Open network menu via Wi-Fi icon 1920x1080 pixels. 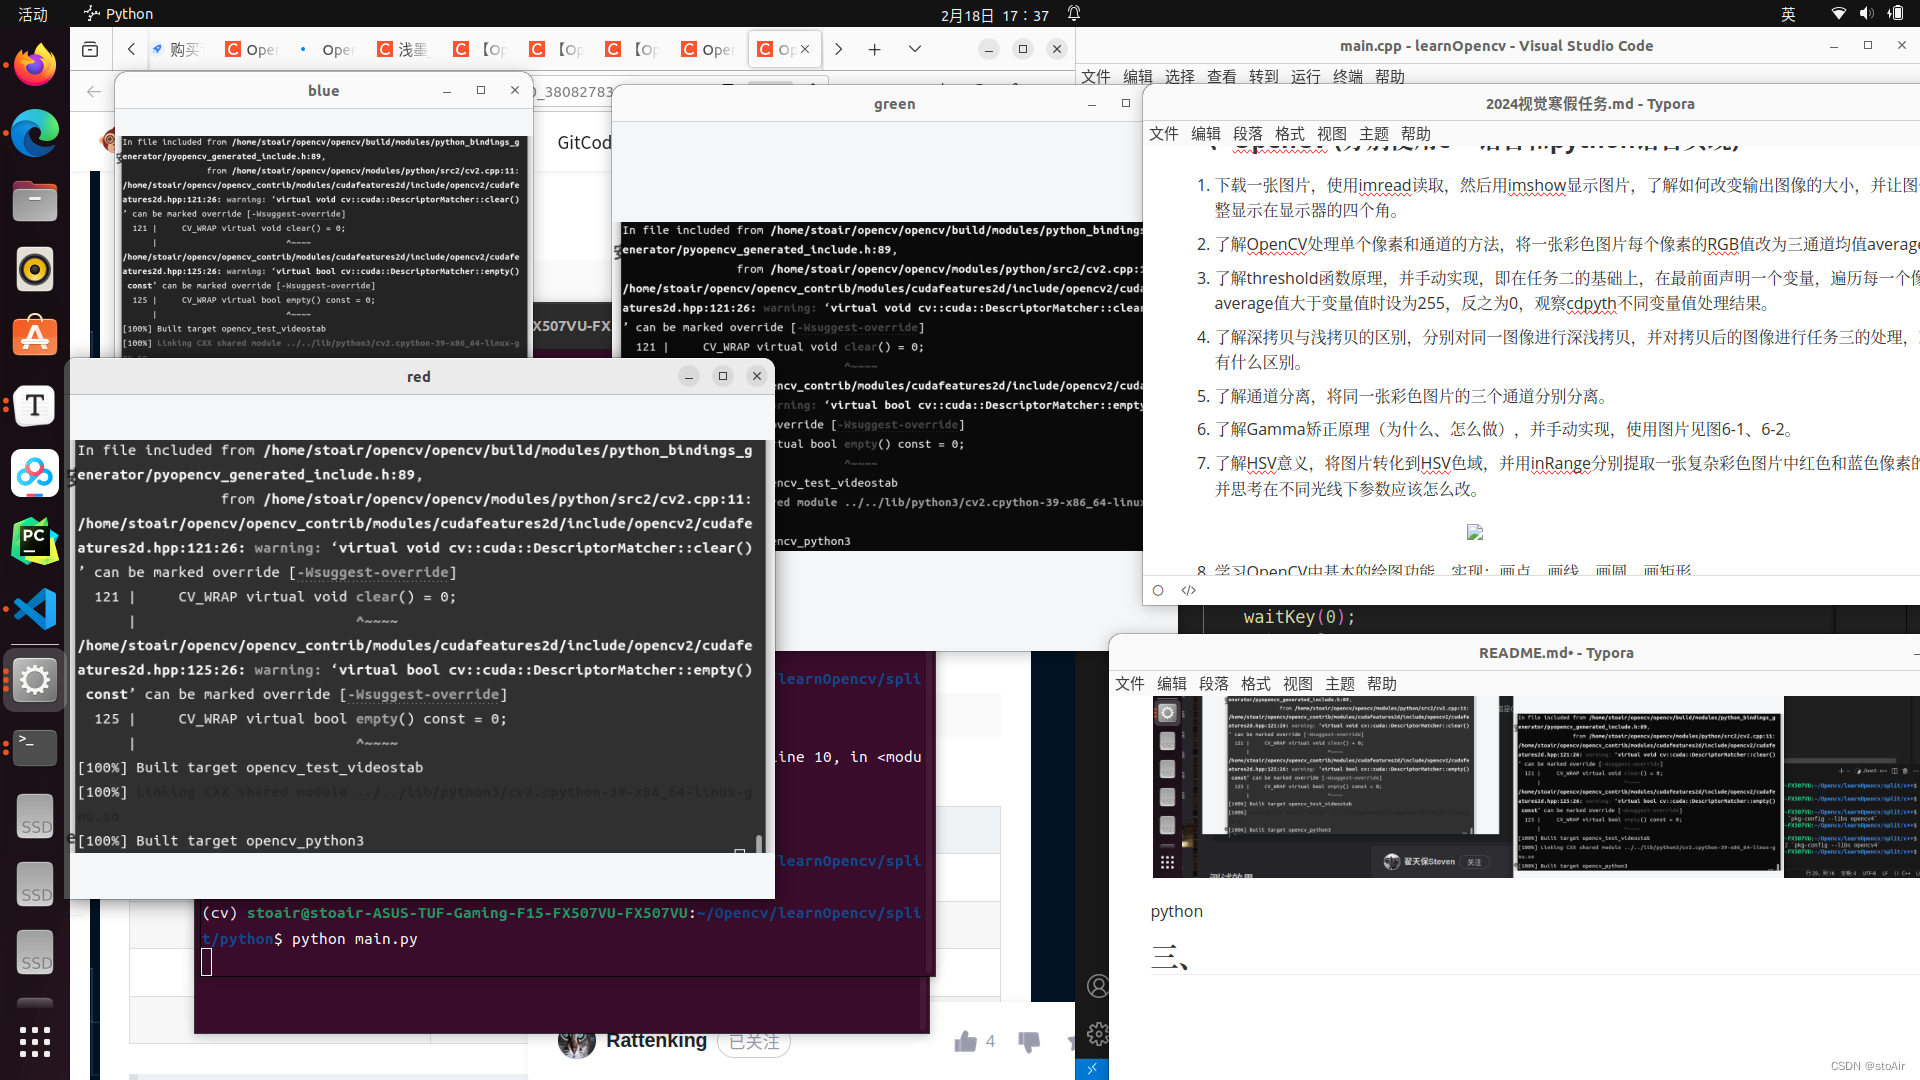[1838, 14]
